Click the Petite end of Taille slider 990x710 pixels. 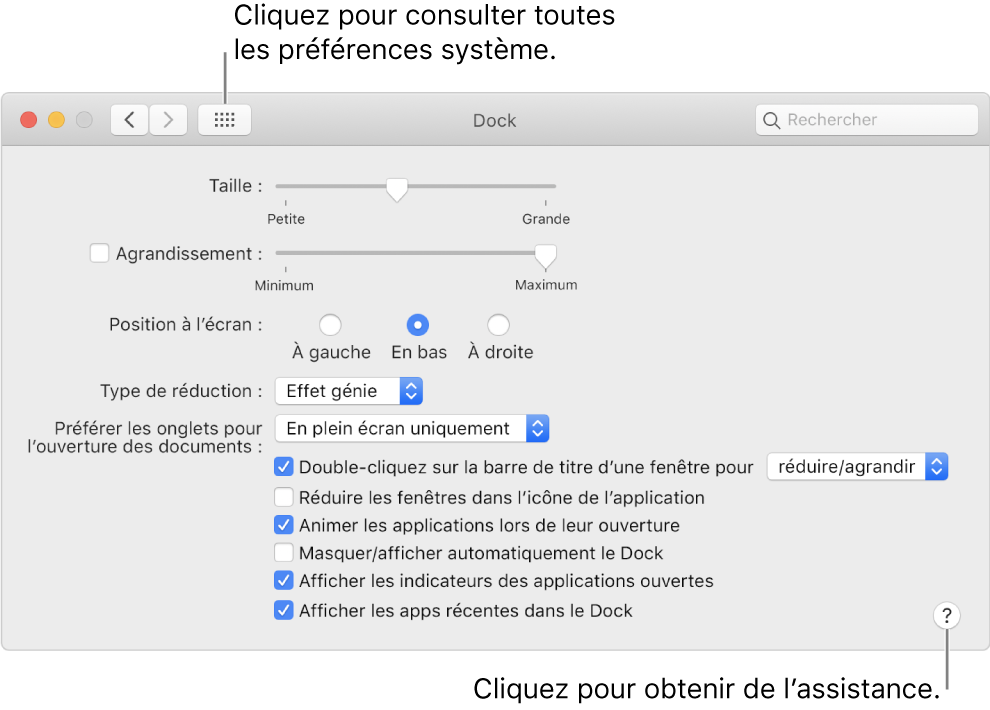(x=285, y=218)
